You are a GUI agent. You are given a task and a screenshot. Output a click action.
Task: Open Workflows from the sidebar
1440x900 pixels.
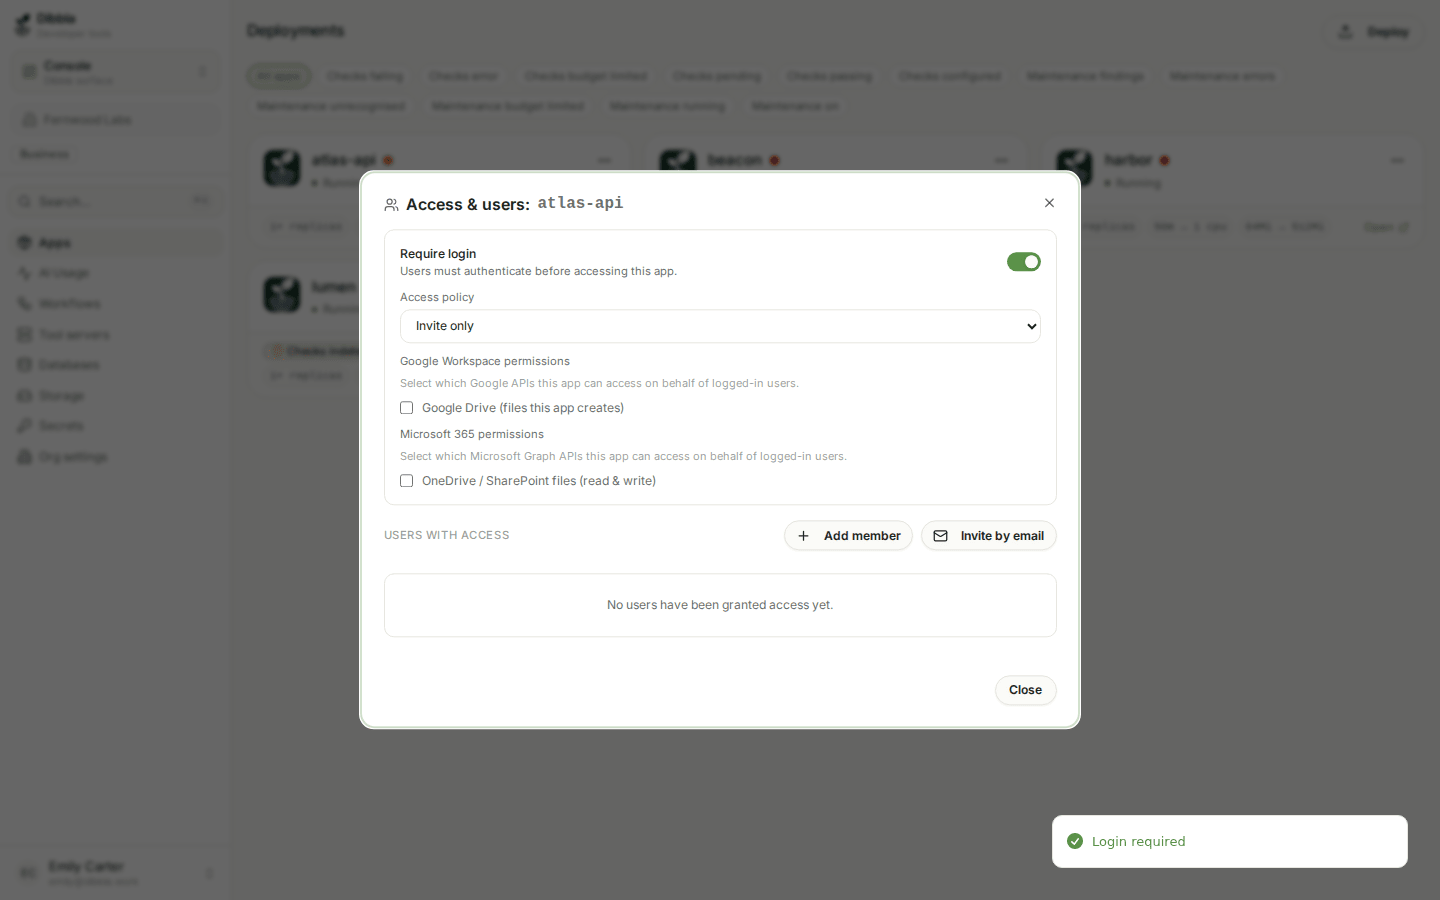pyautogui.click(x=116, y=304)
